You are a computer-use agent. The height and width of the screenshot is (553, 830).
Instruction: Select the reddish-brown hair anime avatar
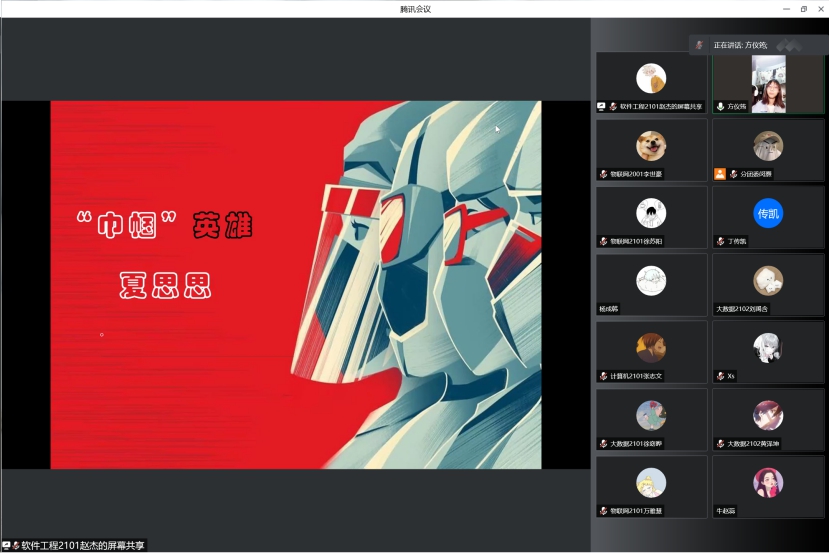coord(768,415)
